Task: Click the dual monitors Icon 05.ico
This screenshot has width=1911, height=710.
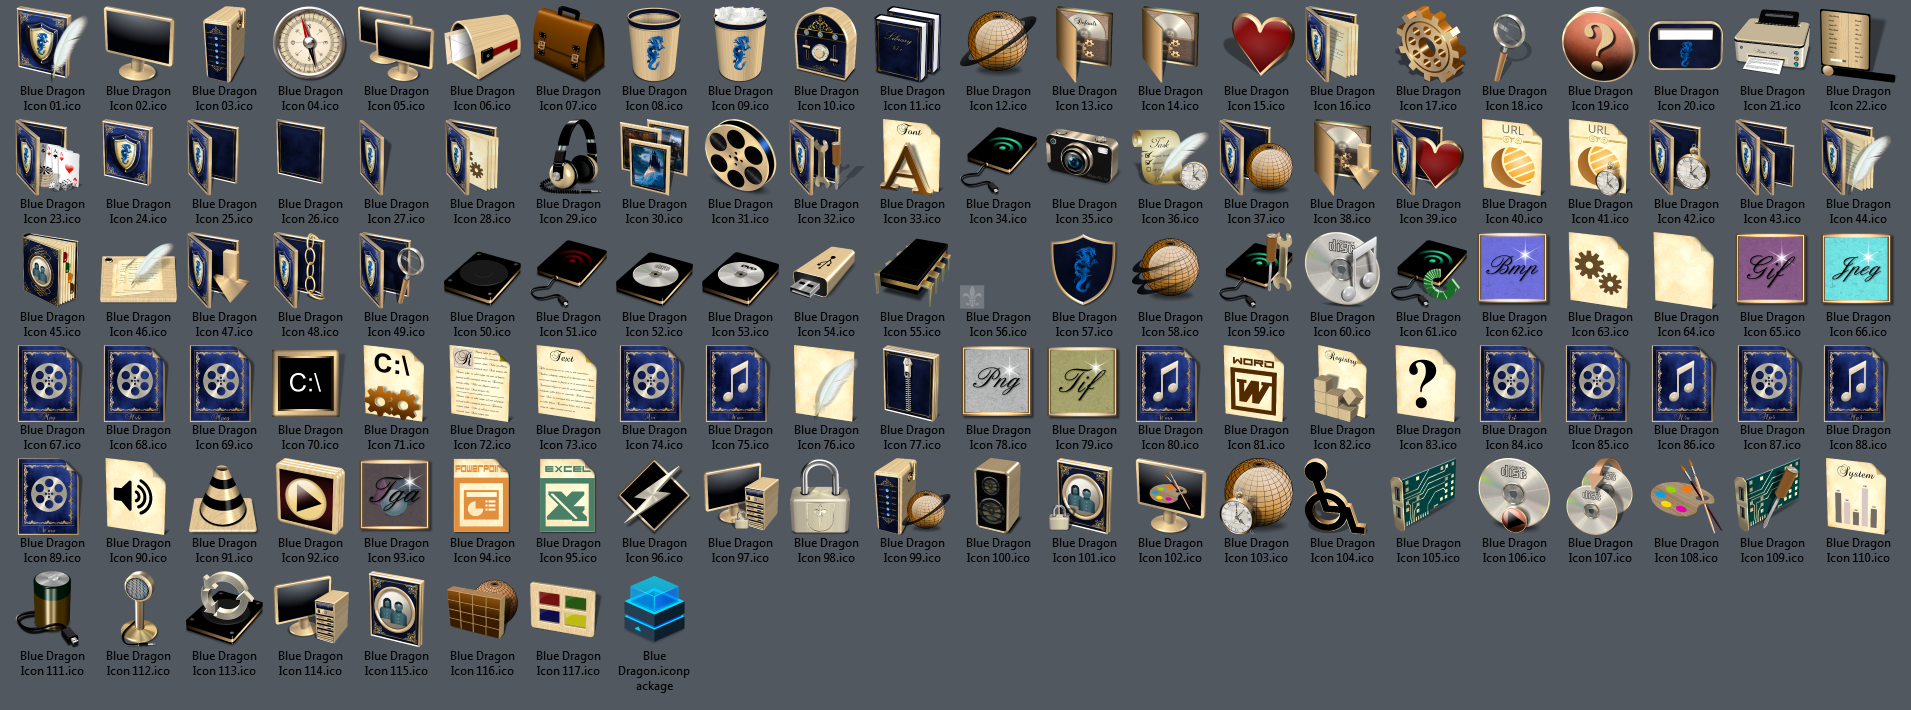Action: point(396,44)
